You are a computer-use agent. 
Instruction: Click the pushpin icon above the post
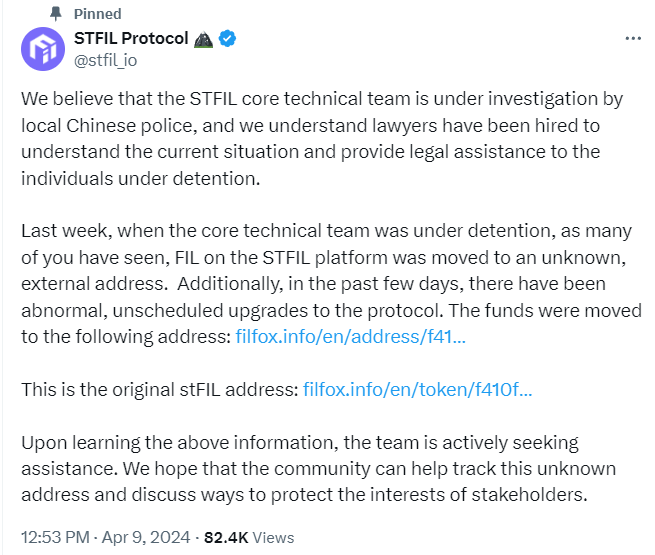pos(55,14)
